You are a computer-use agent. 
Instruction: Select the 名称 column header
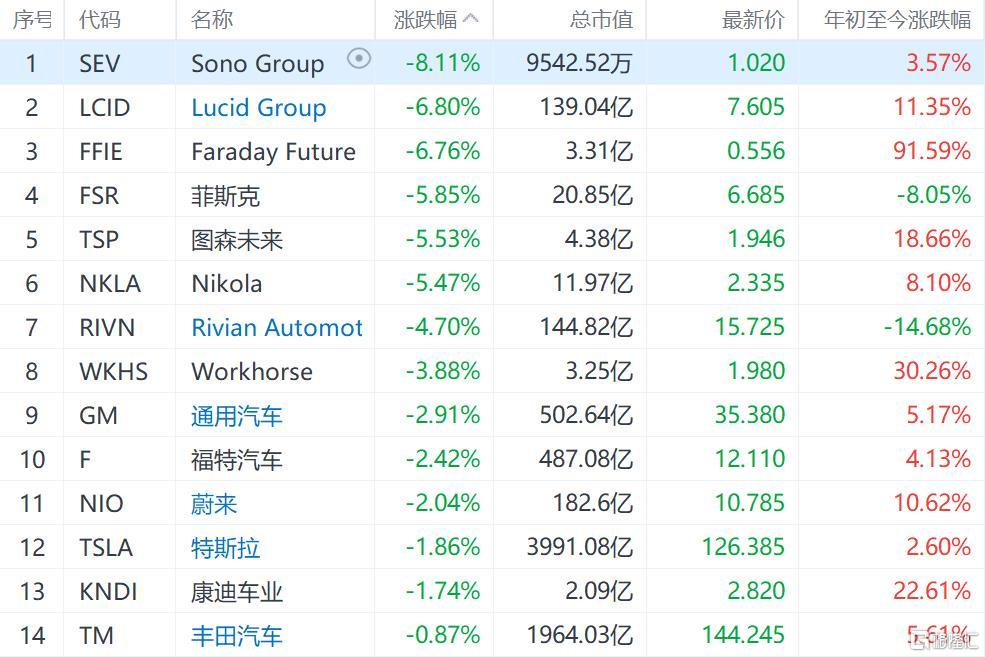[212, 19]
